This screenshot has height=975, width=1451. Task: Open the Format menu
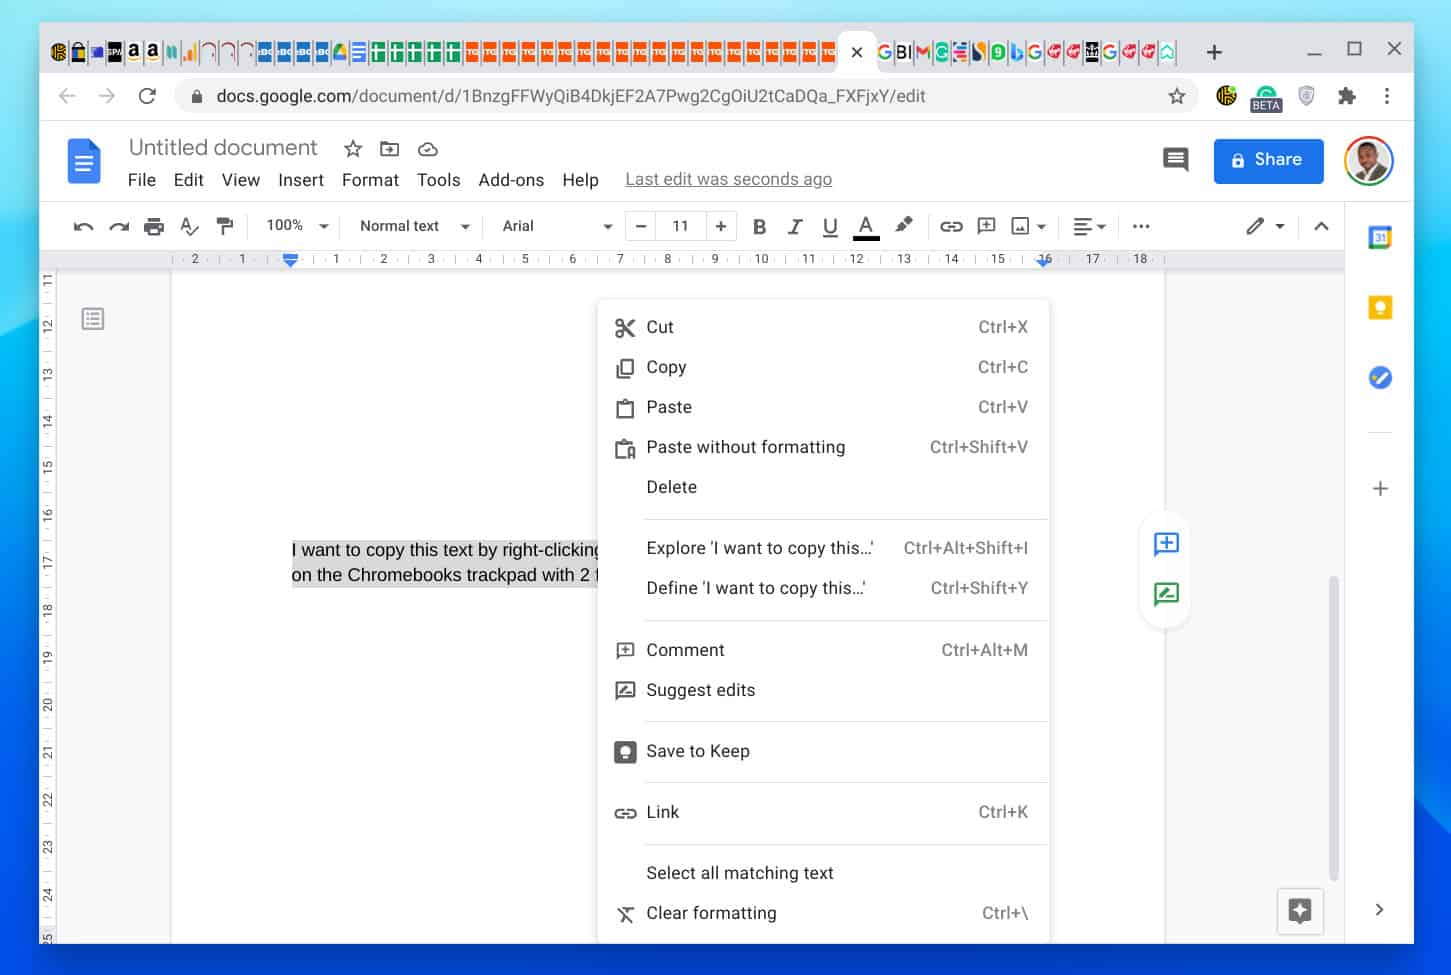(370, 180)
